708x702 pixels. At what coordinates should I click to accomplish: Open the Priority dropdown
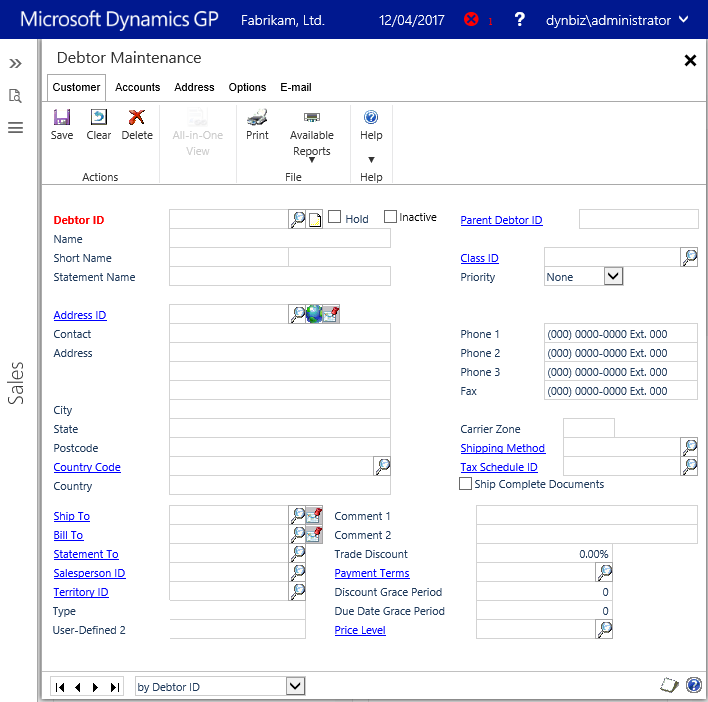tap(614, 277)
